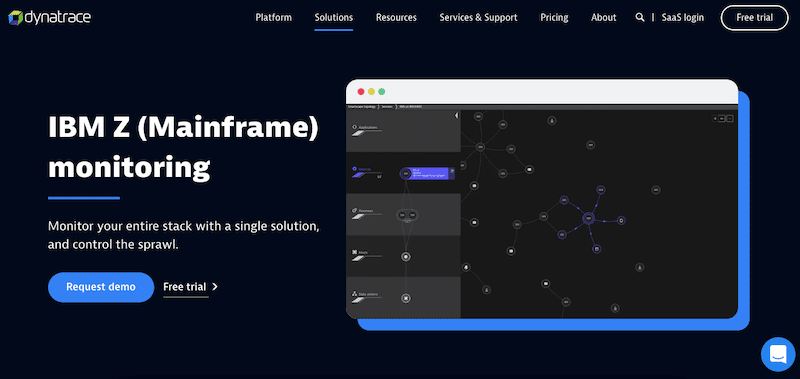Open the Services & Support menu
This screenshot has height=379, width=800.
(x=479, y=17)
